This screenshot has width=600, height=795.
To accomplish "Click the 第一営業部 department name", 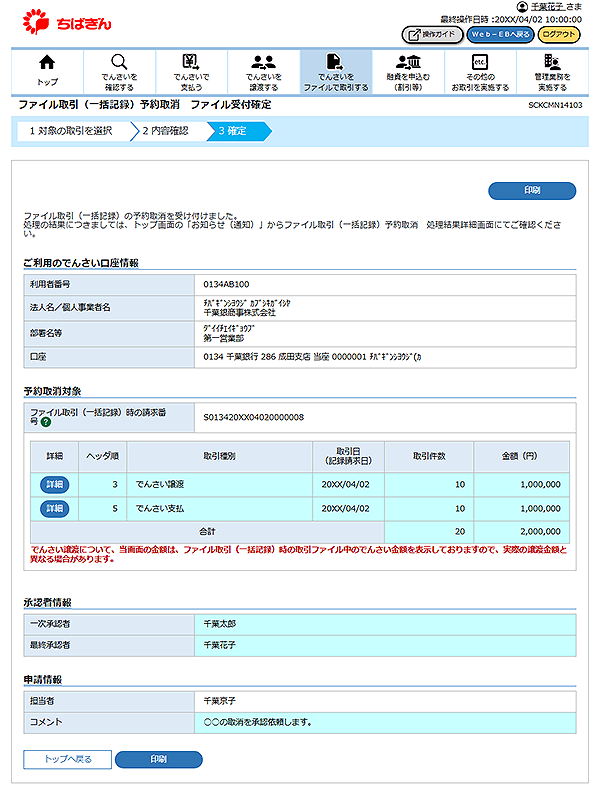I will [x=224, y=338].
